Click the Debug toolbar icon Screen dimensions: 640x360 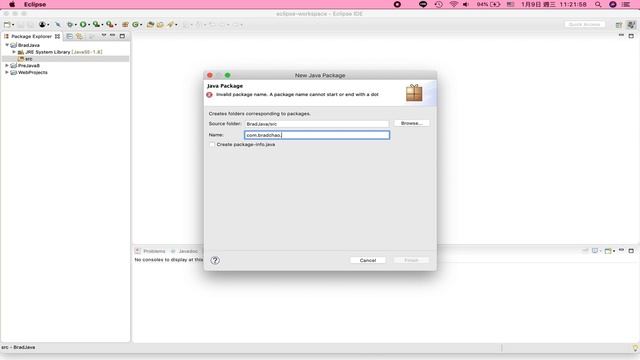[70, 24]
